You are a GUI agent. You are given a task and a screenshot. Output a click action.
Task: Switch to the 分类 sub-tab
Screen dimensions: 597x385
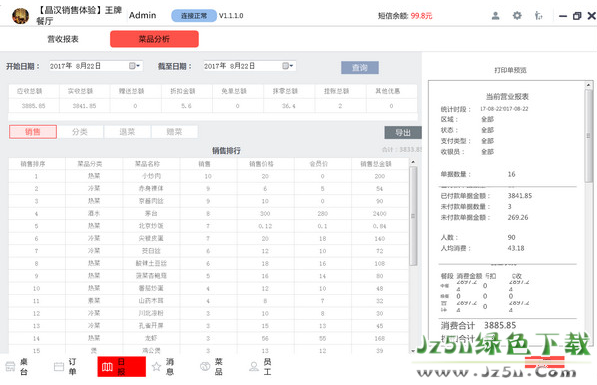tap(80, 132)
